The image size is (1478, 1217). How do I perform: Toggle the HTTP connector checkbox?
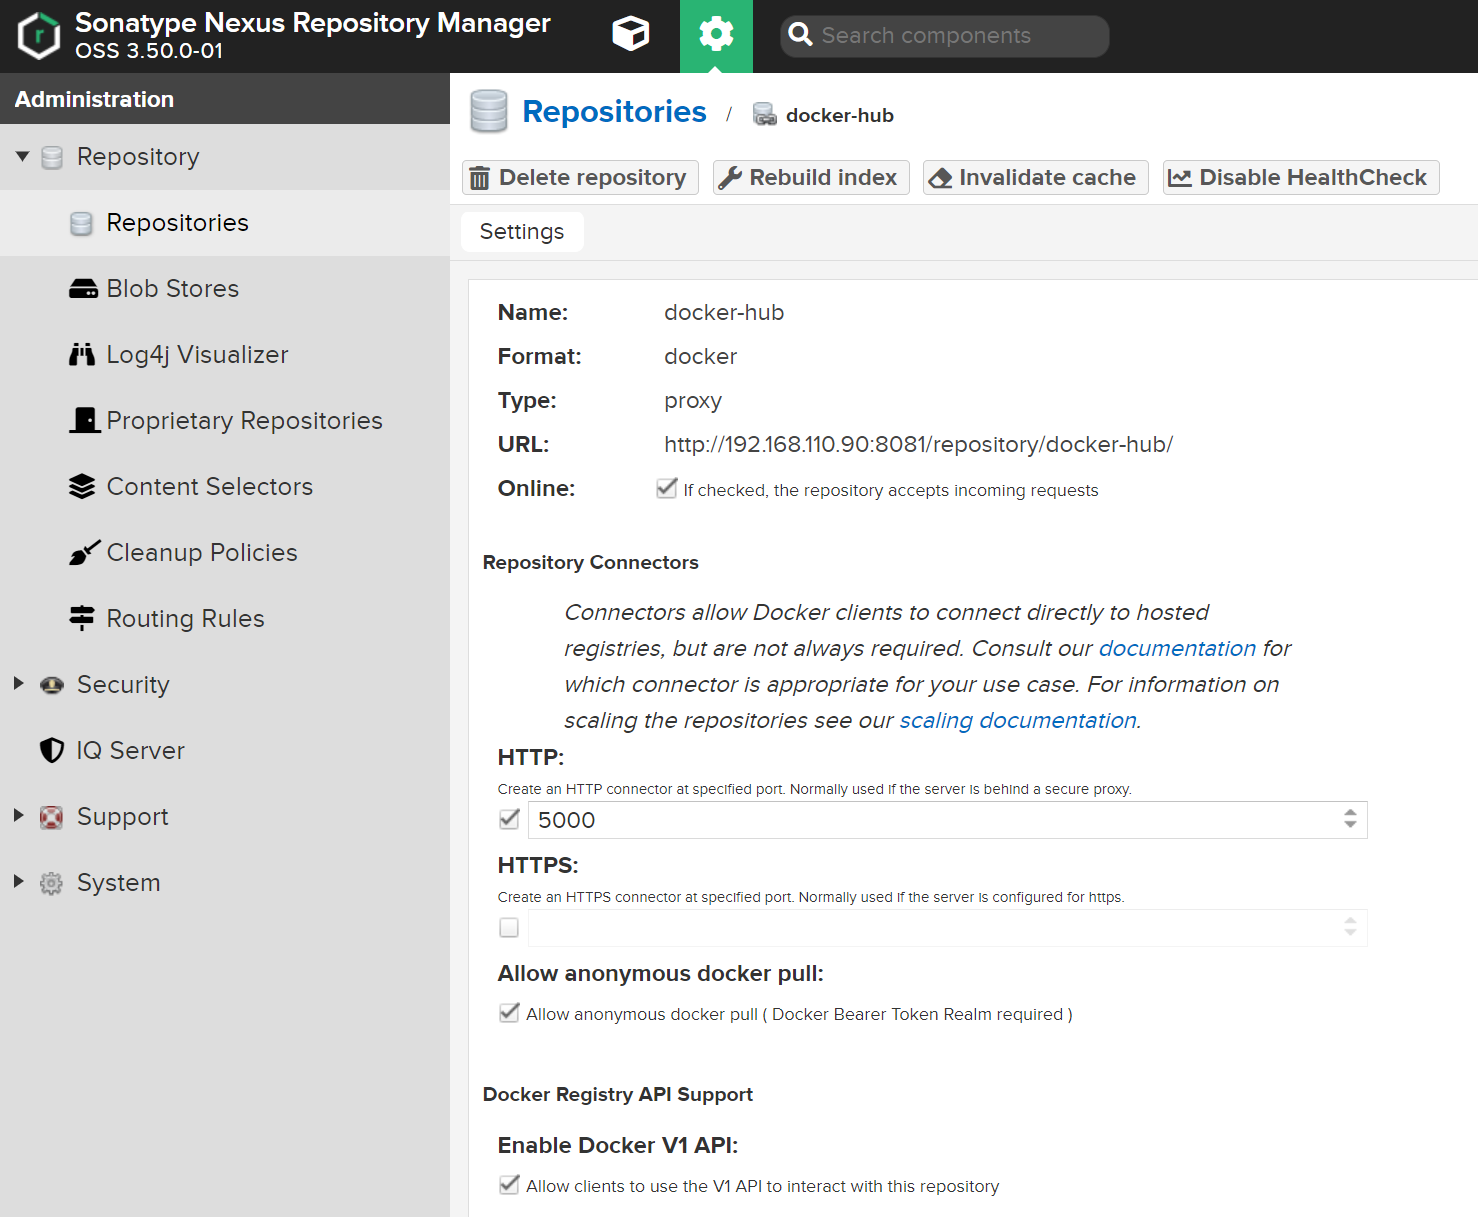pos(509,820)
